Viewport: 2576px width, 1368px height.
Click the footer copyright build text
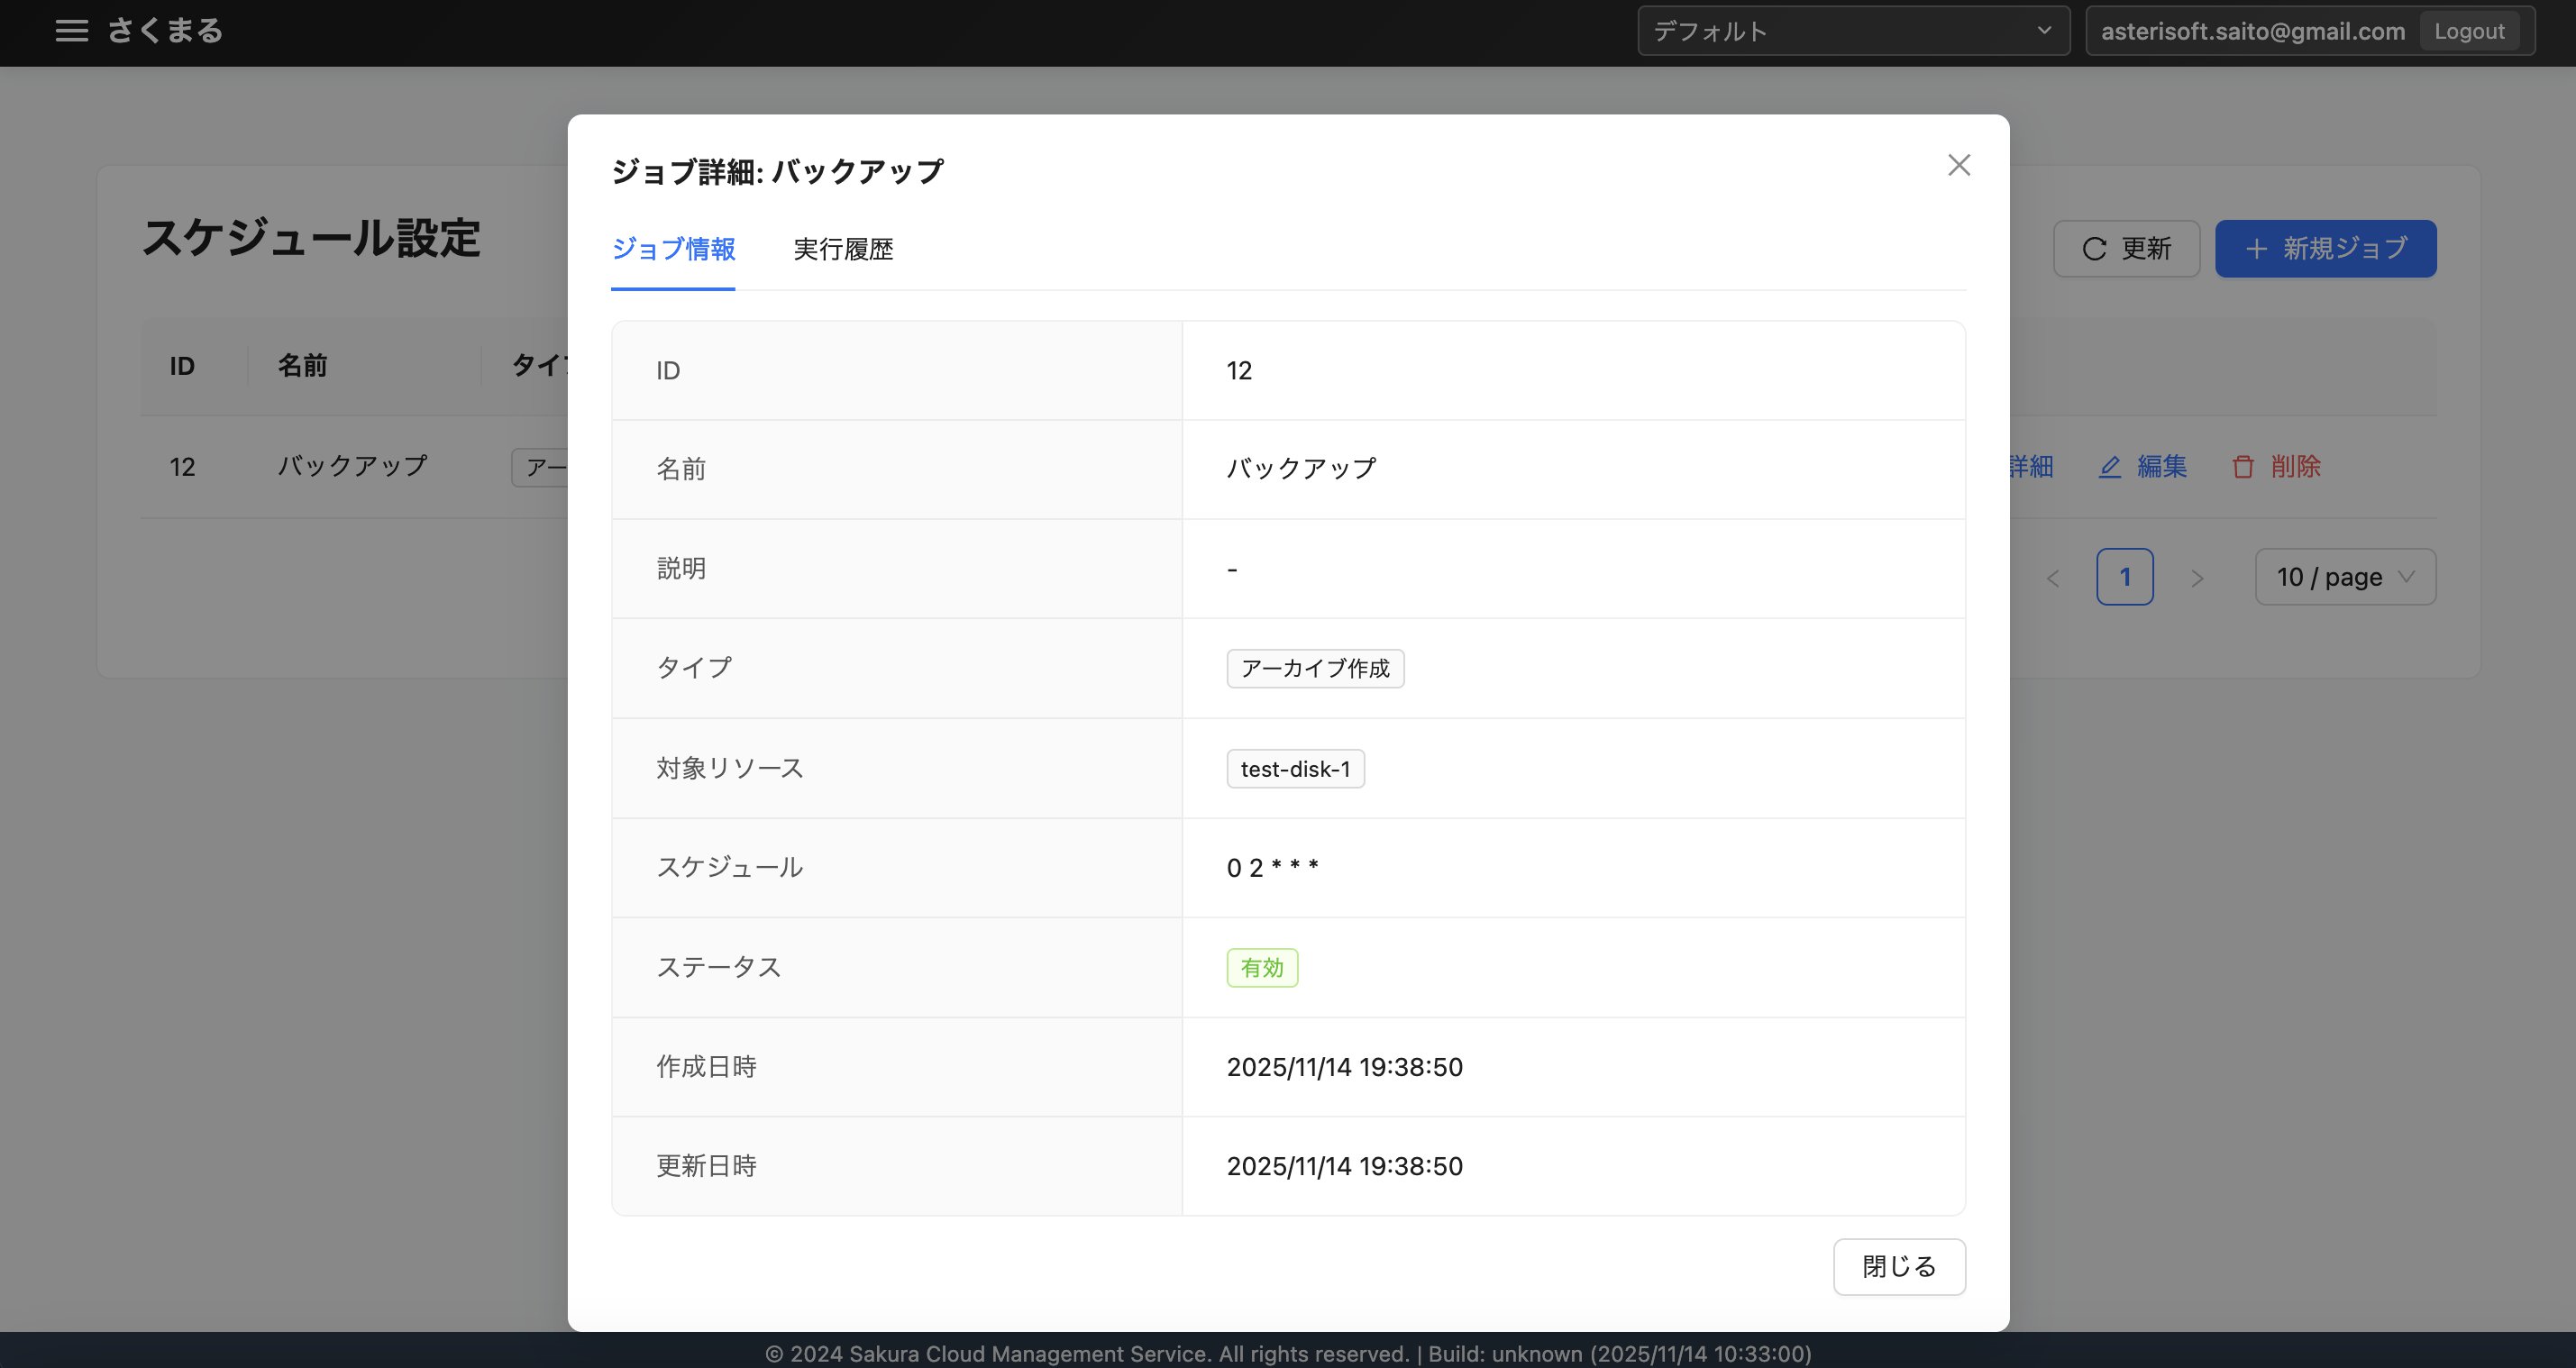[x=1288, y=1353]
